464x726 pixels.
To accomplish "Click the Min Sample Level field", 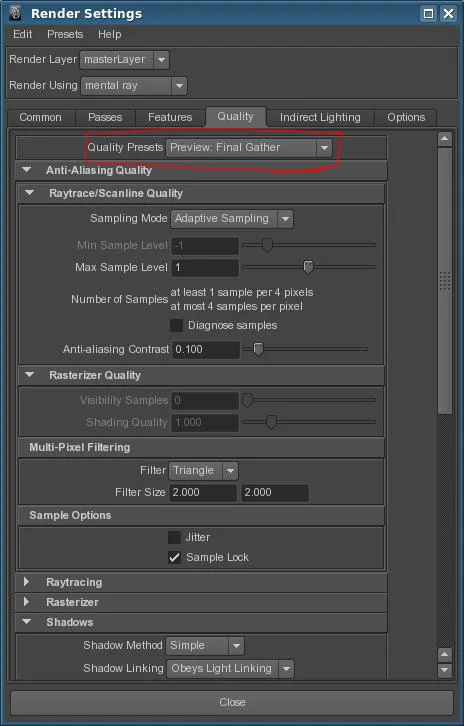I will 205,245.
